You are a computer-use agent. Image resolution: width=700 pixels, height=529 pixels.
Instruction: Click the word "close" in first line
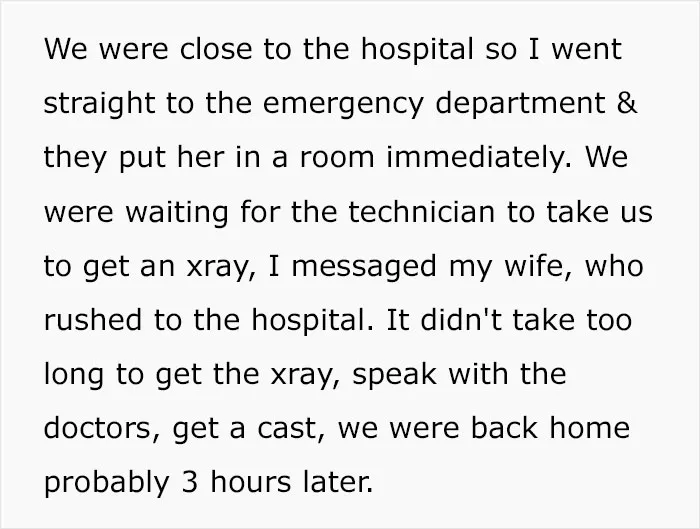[216, 49]
